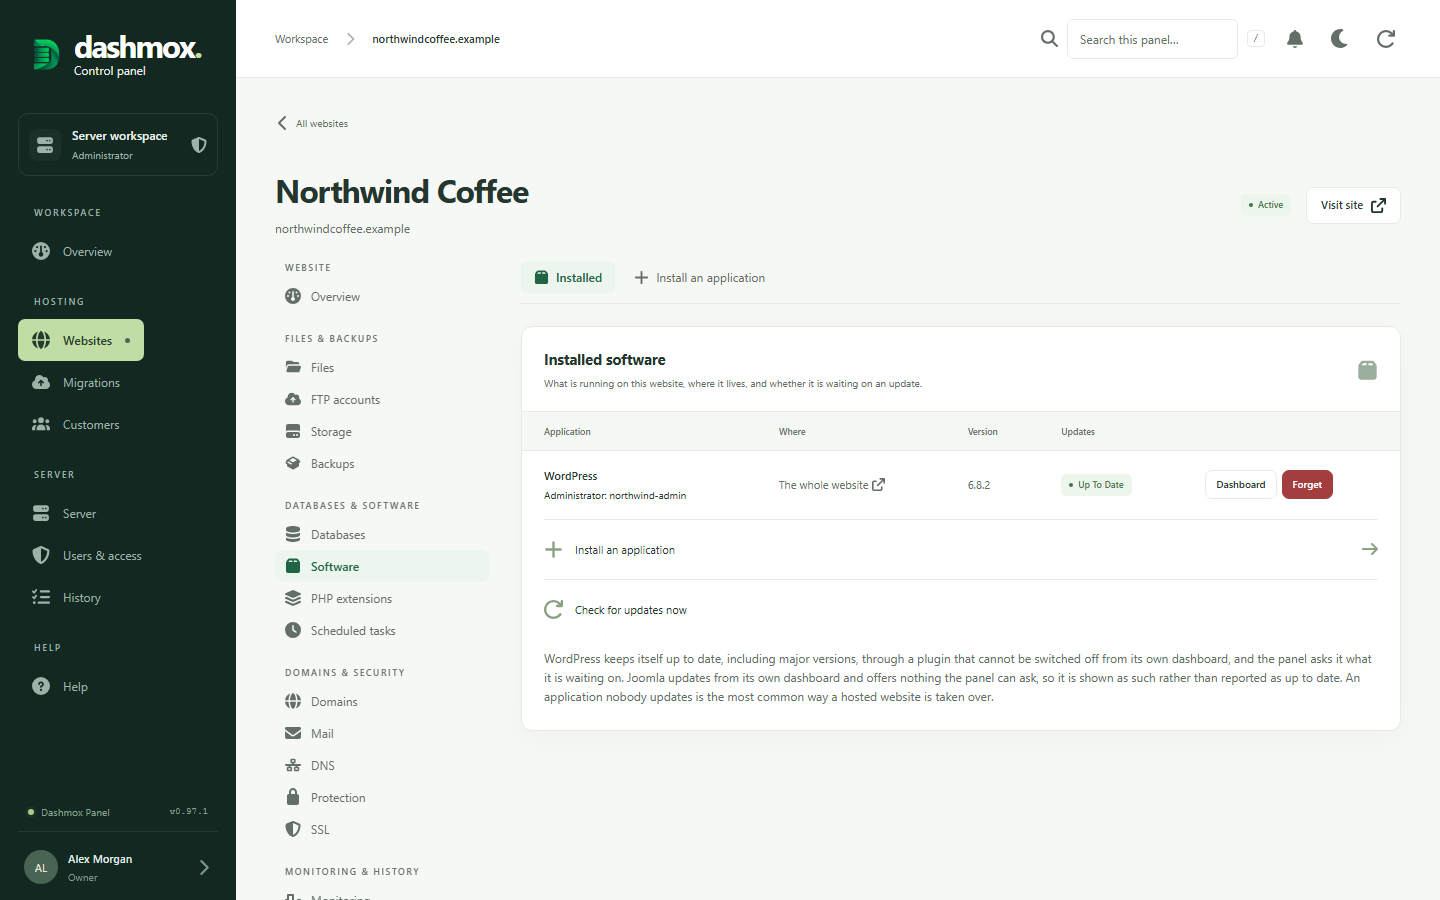This screenshot has width=1440, height=900.
Task: Open notifications bell
Action: (1295, 39)
